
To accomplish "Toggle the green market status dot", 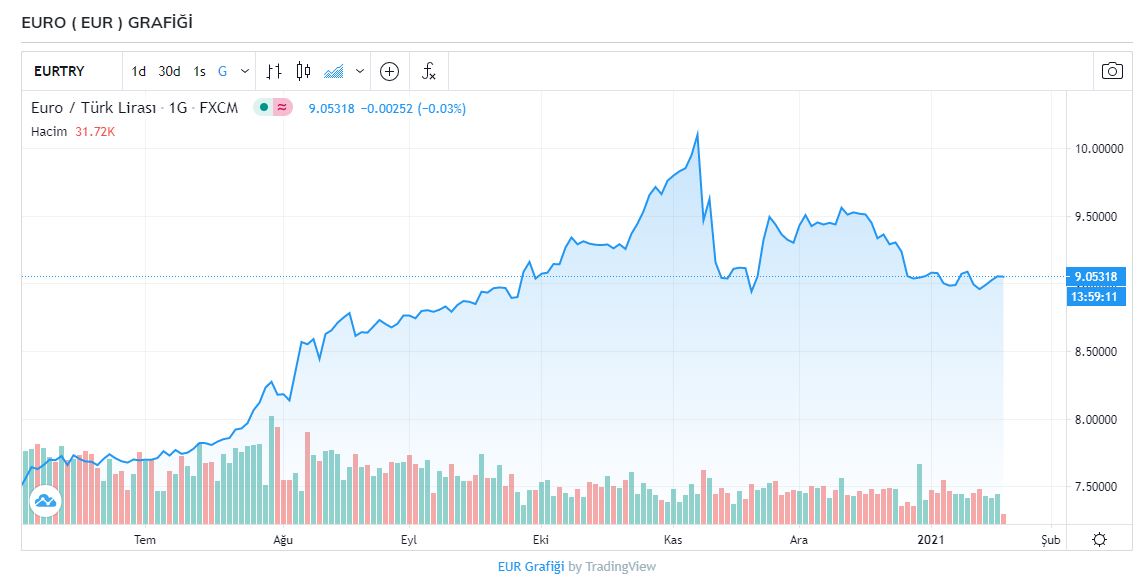I will click(x=263, y=107).
